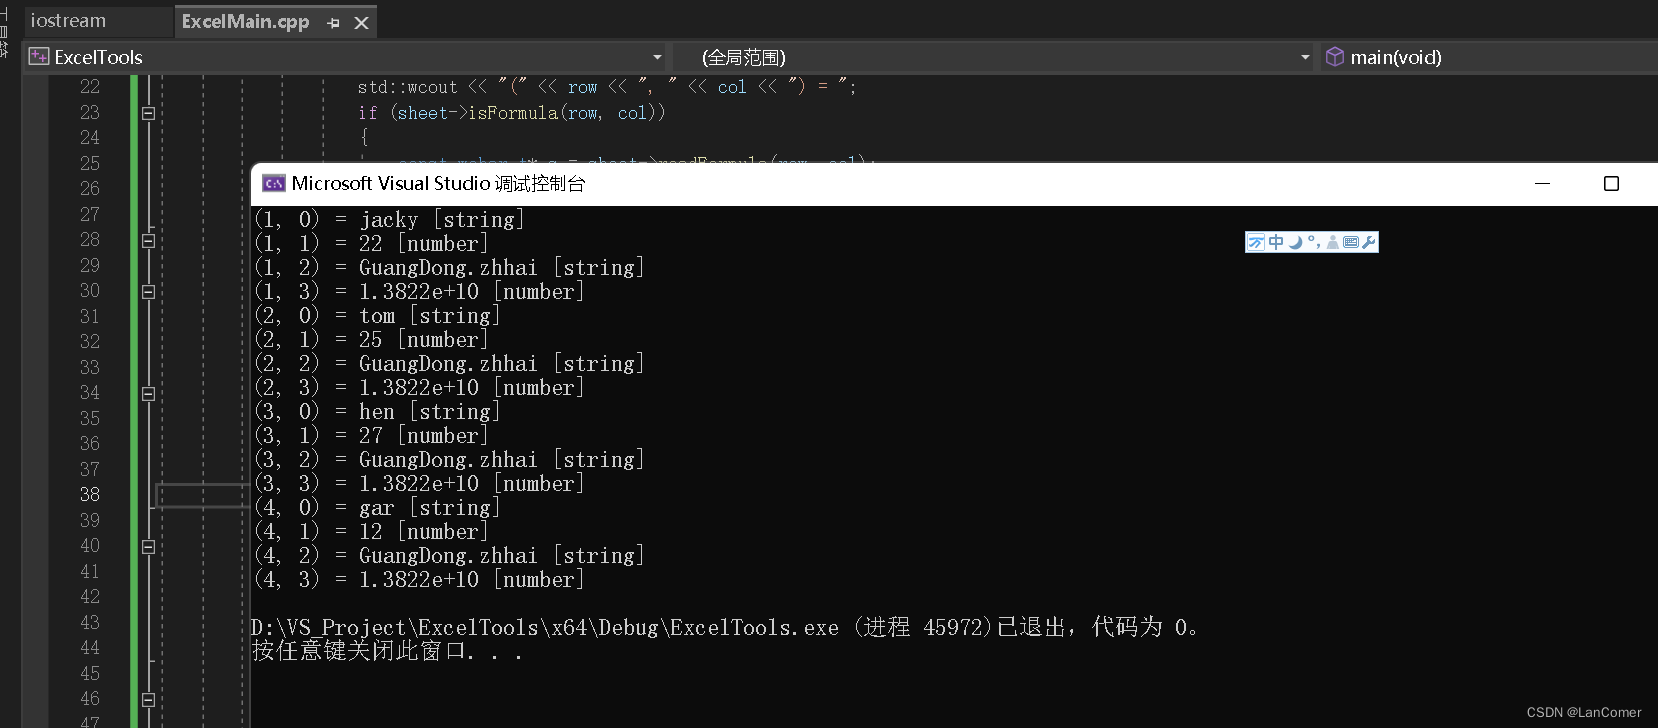Click the CSDN @LanComer link

(x=1584, y=712)
